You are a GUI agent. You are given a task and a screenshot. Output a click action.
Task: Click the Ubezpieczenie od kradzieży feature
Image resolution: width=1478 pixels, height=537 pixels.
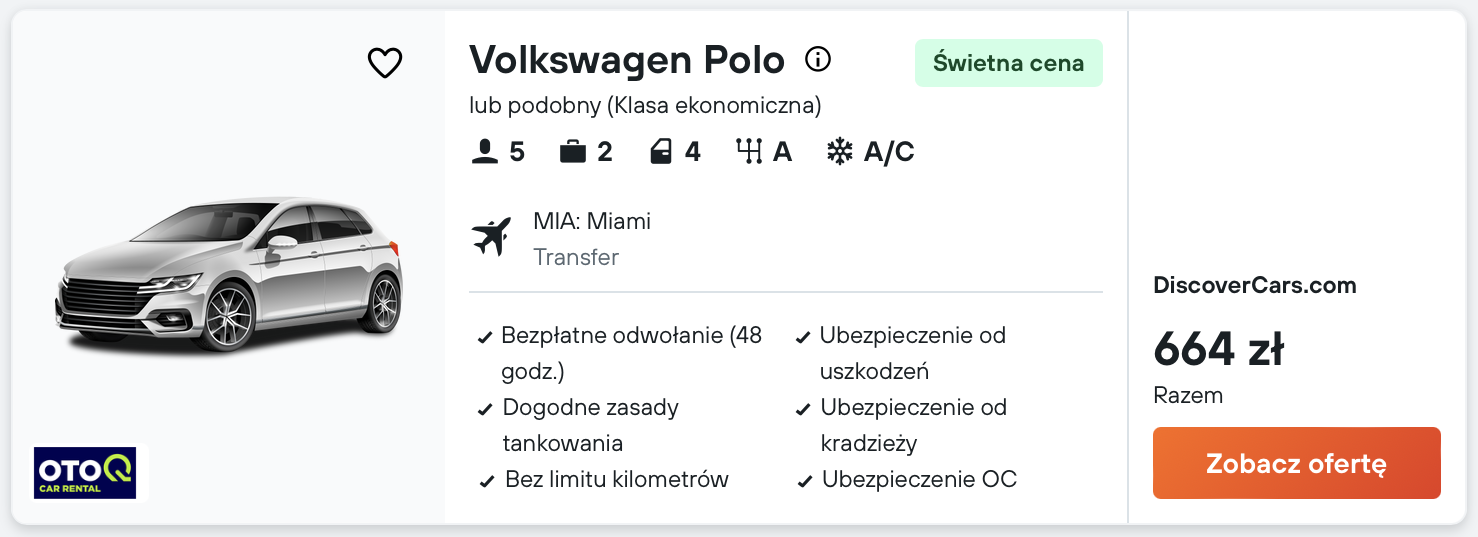click(913, 425)
